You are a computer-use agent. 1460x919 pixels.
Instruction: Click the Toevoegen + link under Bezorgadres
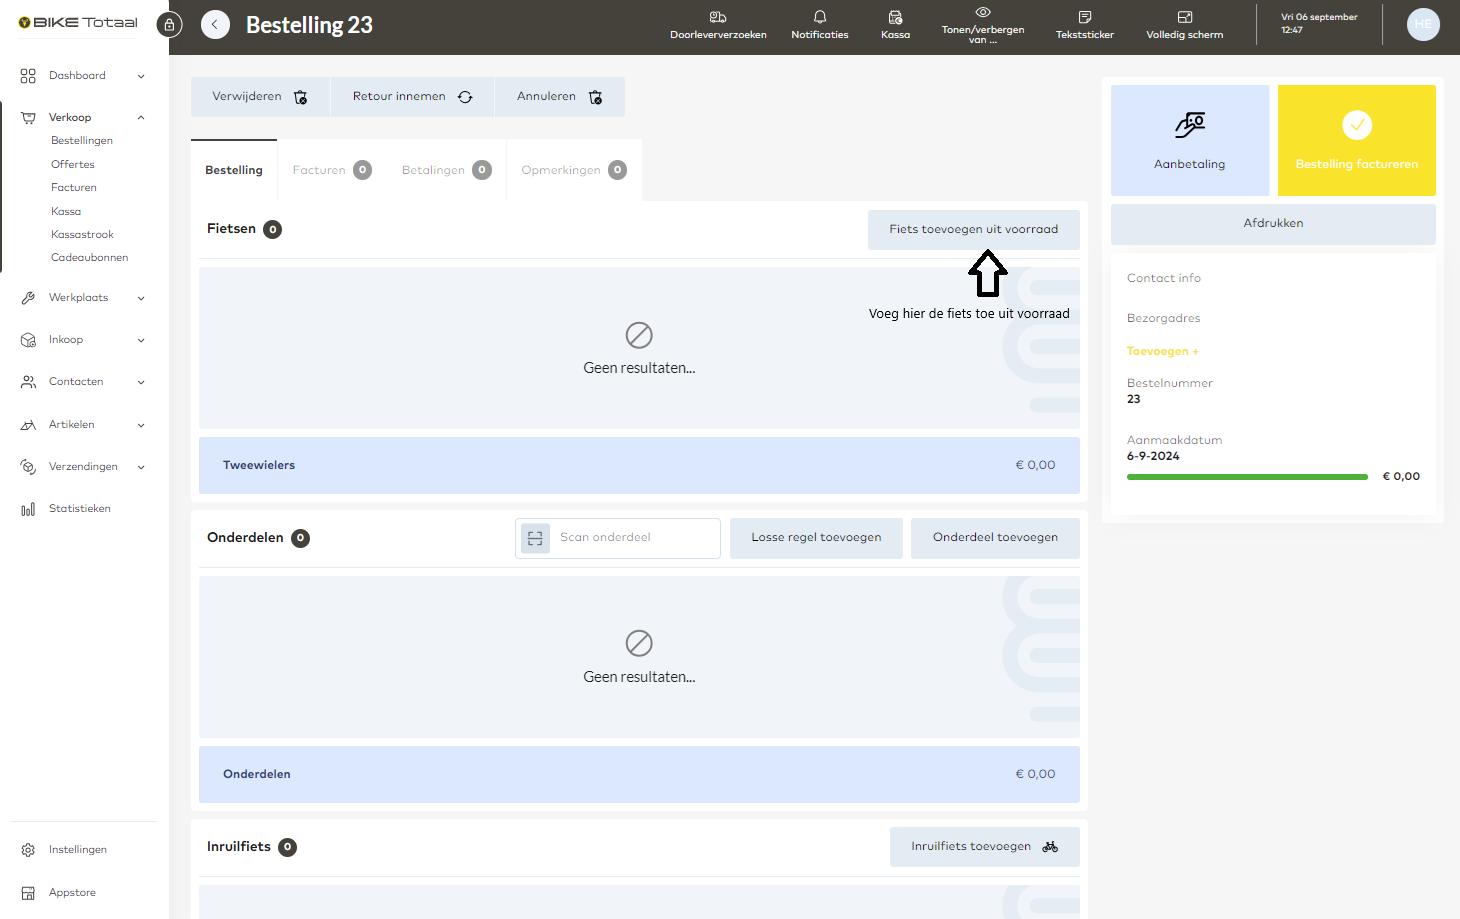(1162, 351)
